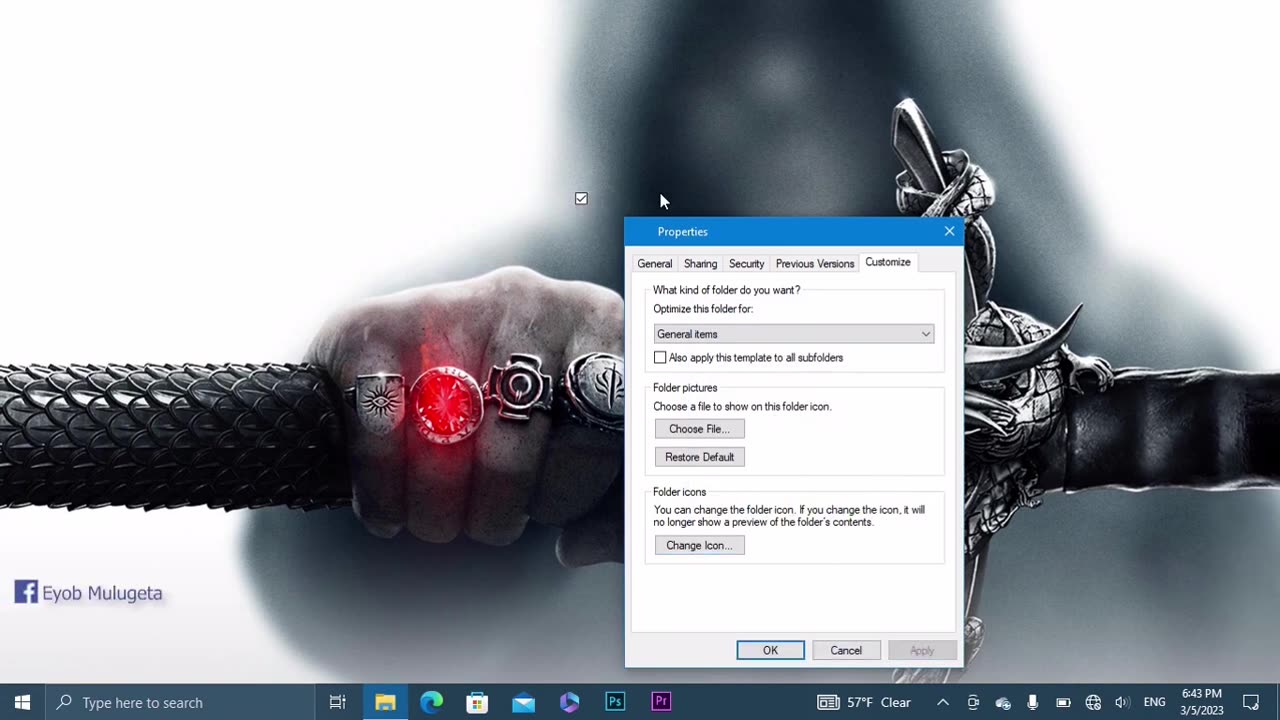The image size is (1280, 720).
Task: Open OneDrive cloud tray icon
Action: tap(1003, 702)
